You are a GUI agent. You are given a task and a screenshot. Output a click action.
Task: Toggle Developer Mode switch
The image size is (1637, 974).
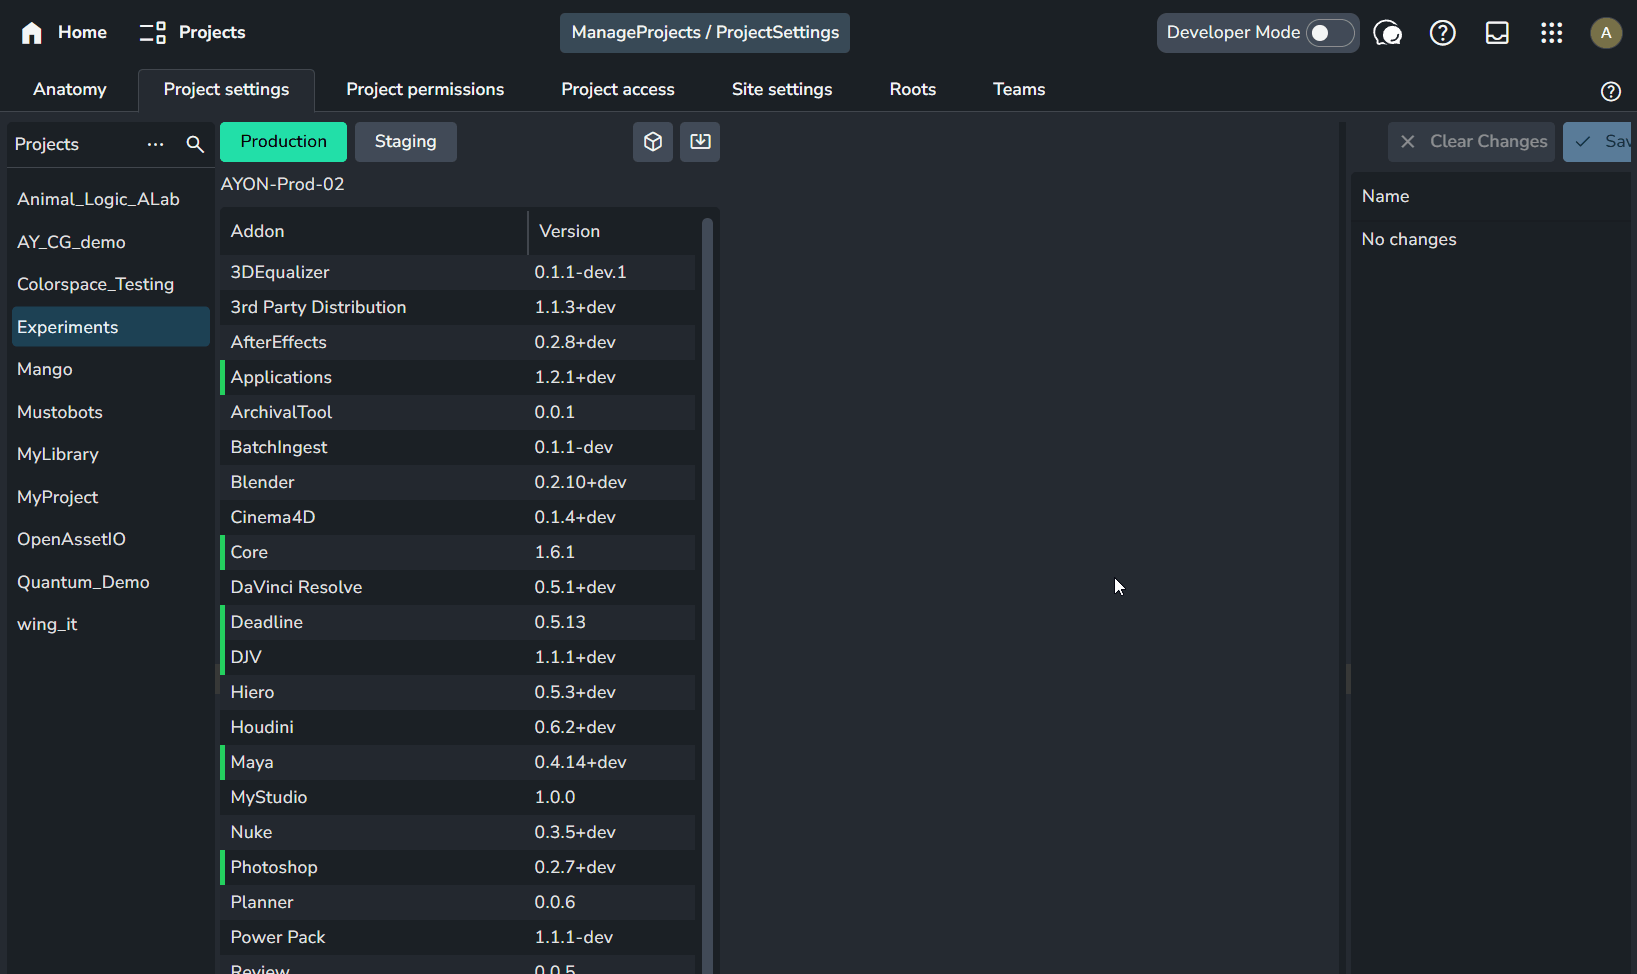click(x=1329, y=33)
